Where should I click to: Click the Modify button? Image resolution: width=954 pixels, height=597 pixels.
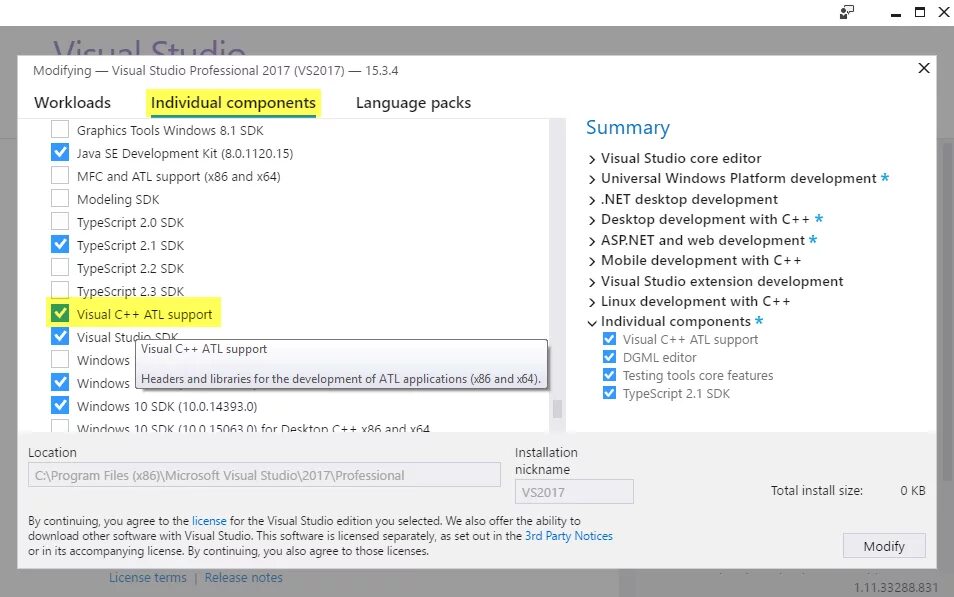[884, 546]
